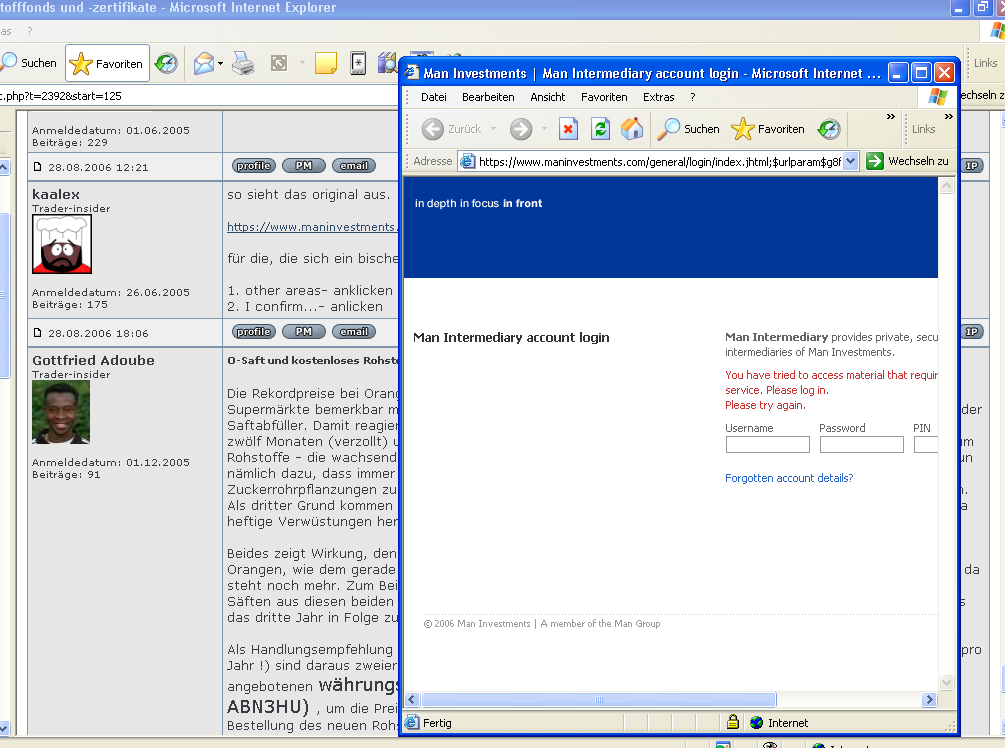Open the mail icon dropdown arrow in background window
Screen dimensions: 1005x748
(220, 63)
